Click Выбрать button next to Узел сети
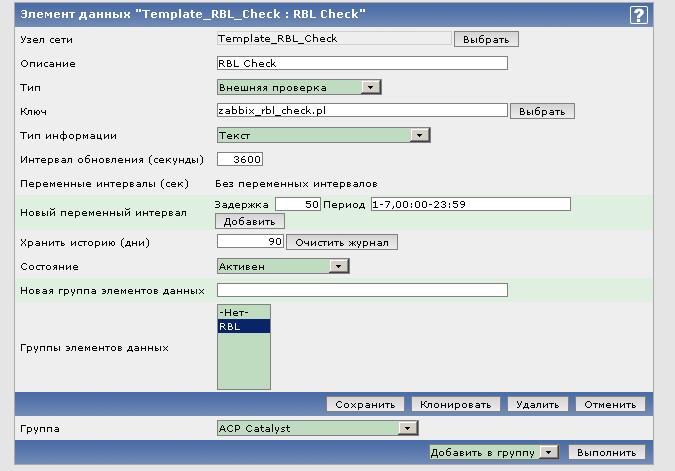This screenshot has height=471, width=675. click(x=486, y=39)
